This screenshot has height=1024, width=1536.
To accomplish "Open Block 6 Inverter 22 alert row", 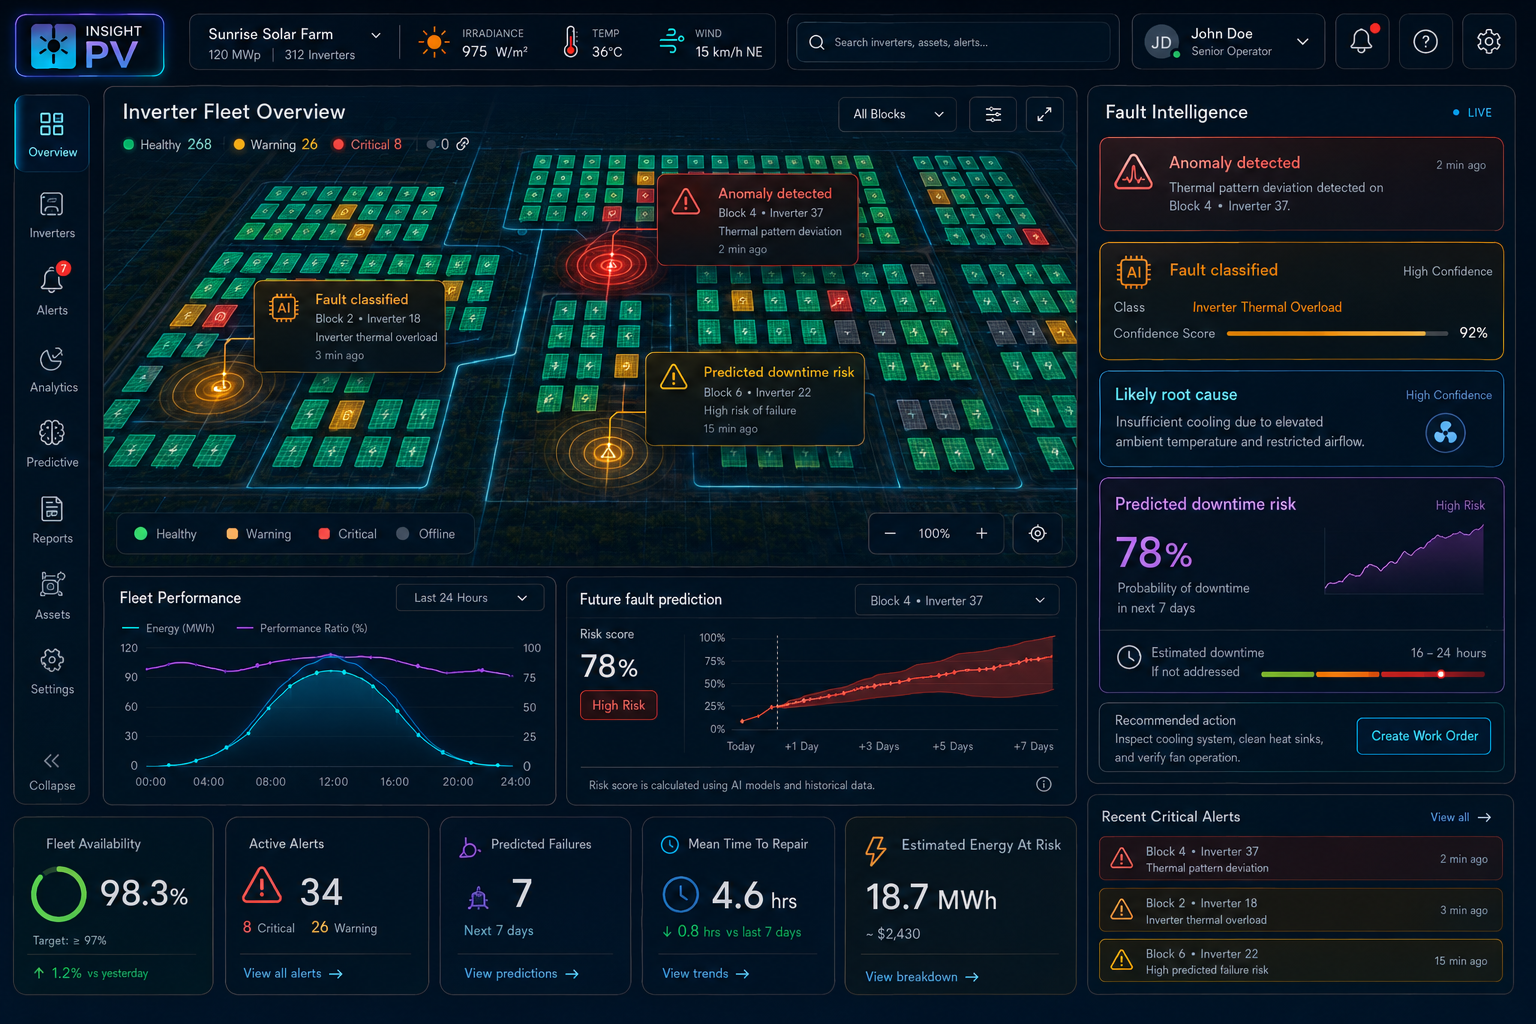I will point(1300,961).
